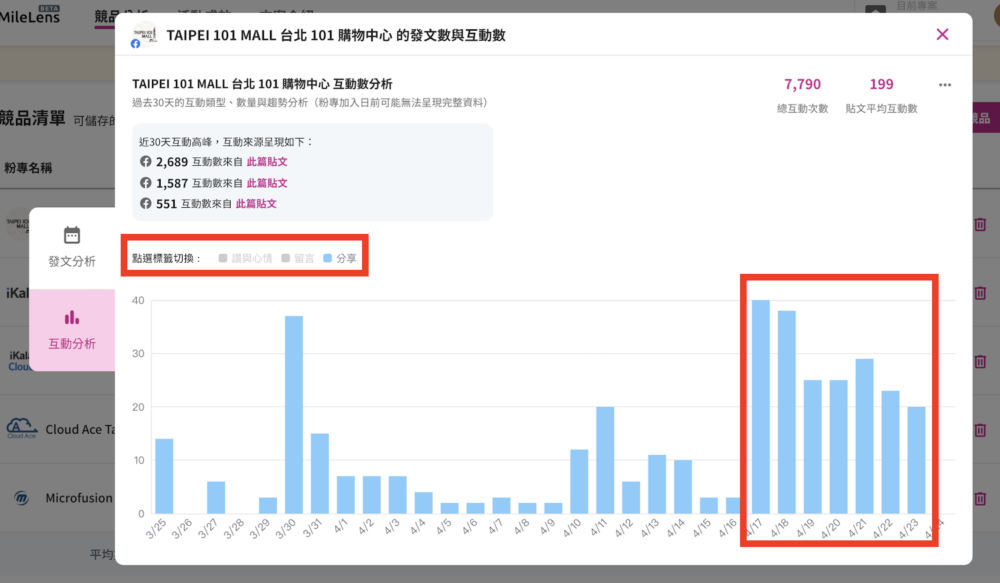Click the calendar icon for 發文分析
This screenshot has width=1000, height=583.
pos(72,235)
